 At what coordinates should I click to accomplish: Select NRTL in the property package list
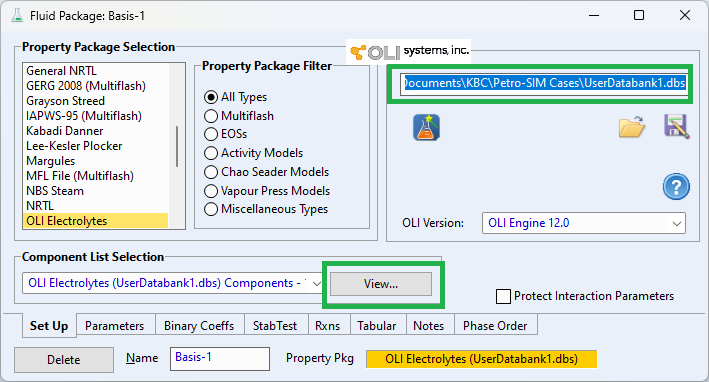pyautogui.click(x=40, y=206)
